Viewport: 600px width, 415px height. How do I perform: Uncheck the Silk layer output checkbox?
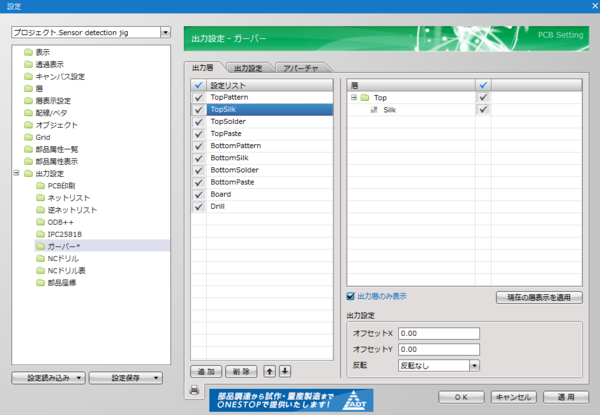pos(484,110)
